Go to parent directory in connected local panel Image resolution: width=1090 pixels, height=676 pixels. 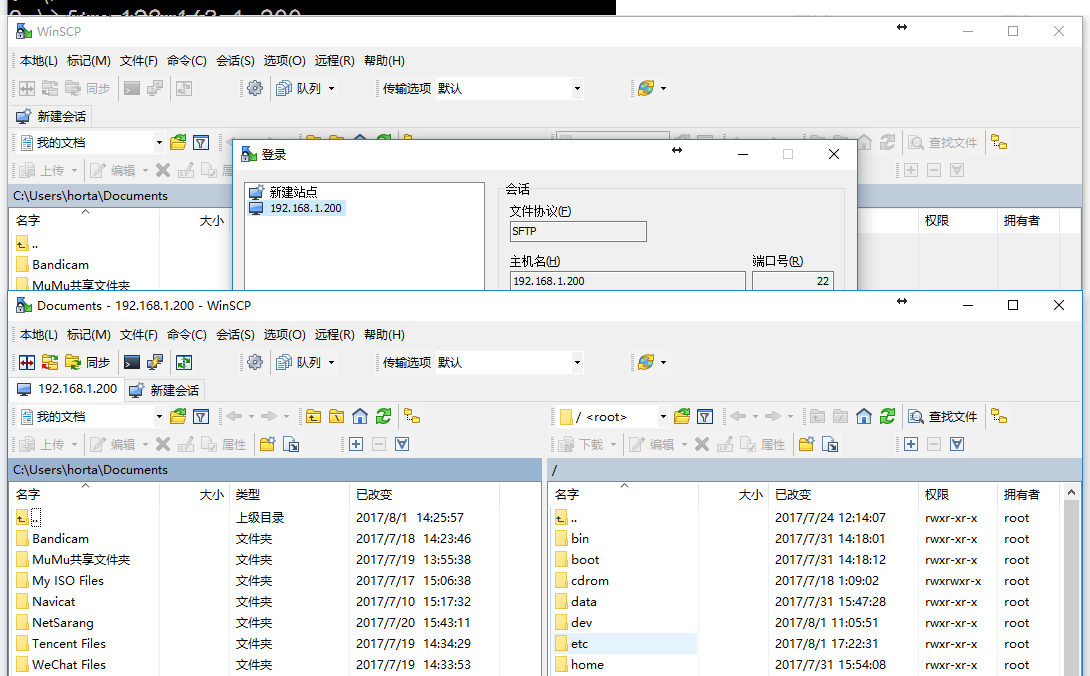tap(314, 417)
